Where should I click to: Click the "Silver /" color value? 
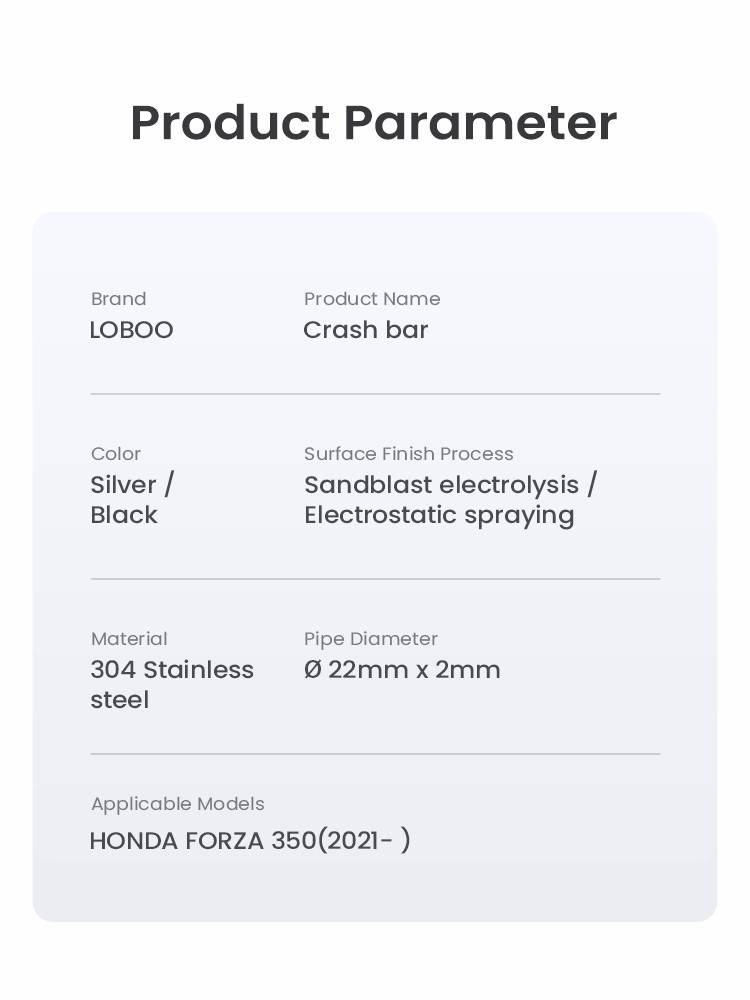(x=132, y=485)
